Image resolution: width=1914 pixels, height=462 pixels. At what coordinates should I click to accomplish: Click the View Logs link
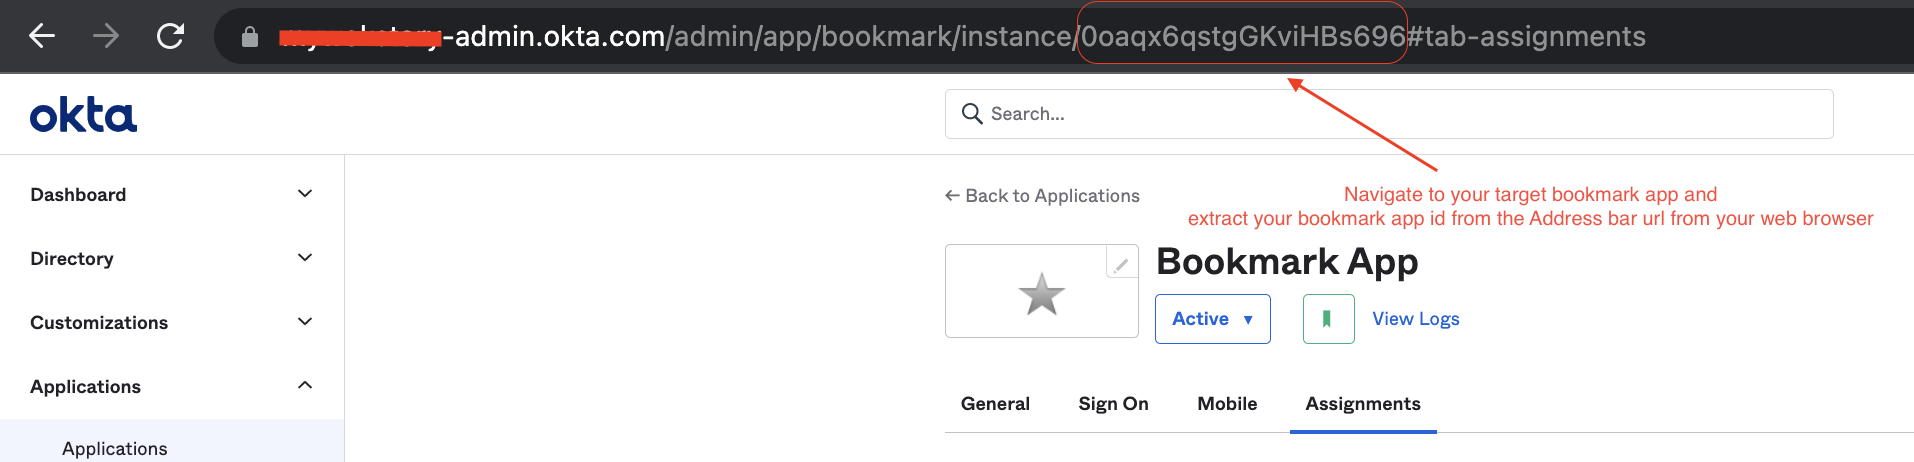[1415, 319]
